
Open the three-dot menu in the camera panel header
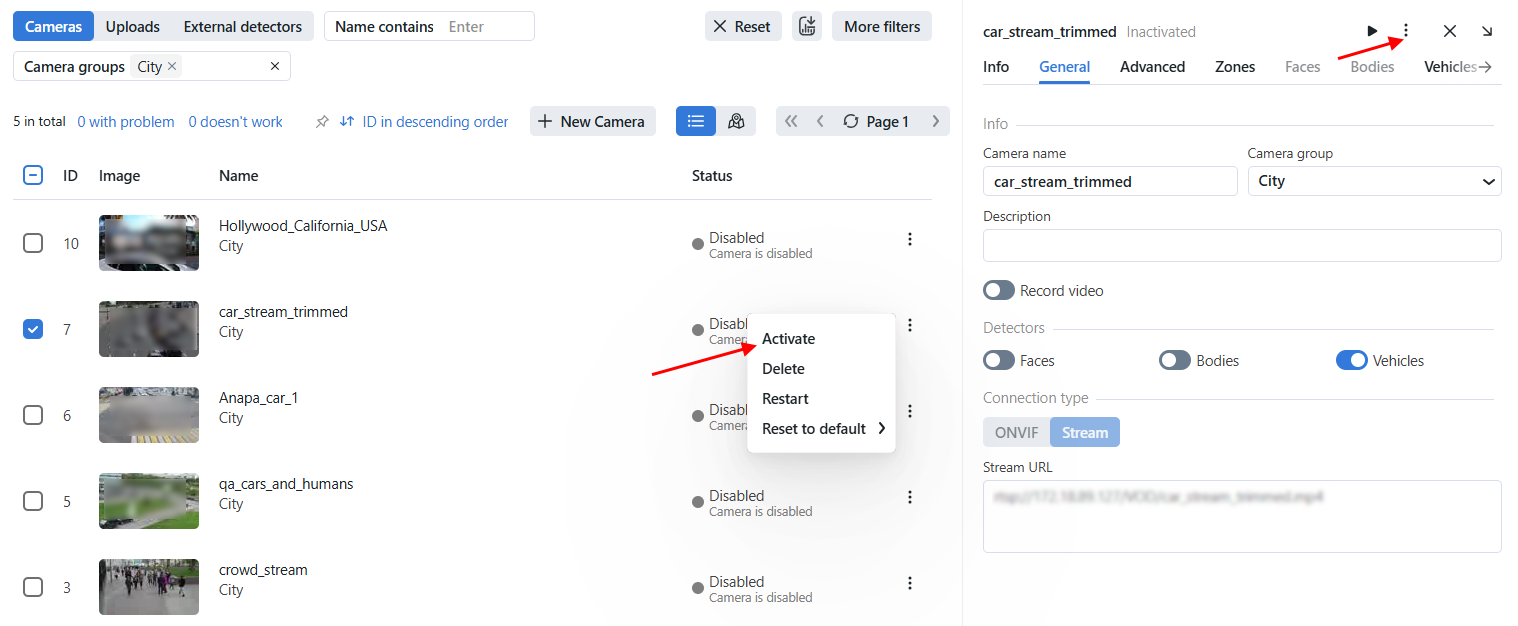click(1406, 31)
